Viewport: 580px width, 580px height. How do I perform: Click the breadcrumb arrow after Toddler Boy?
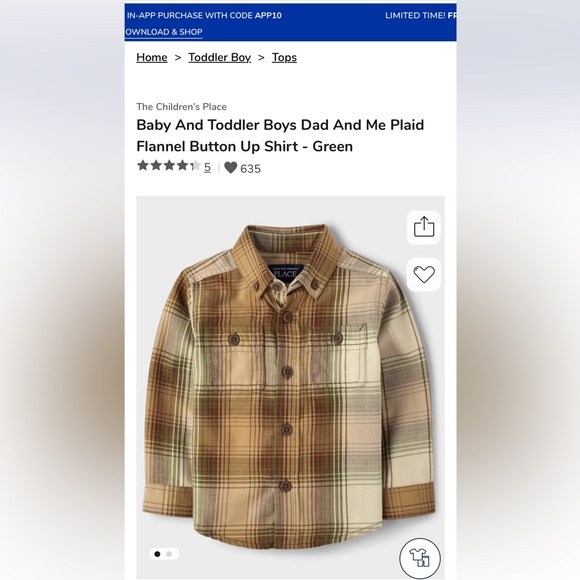[x=261, y=57]
